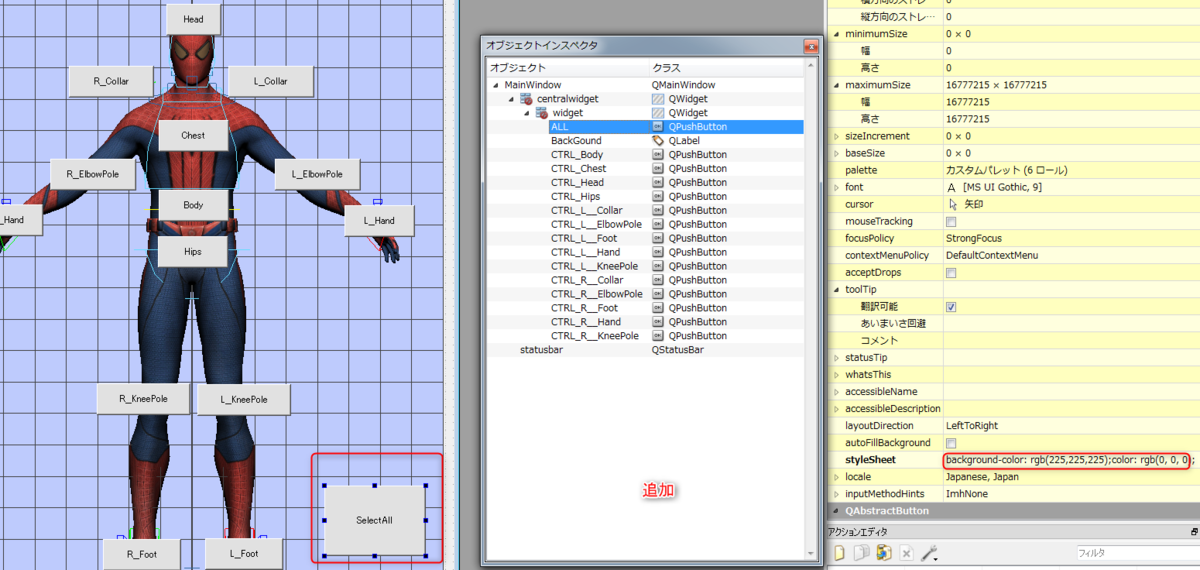Click the float icon of Action Editor panel

click(1193, 532)
